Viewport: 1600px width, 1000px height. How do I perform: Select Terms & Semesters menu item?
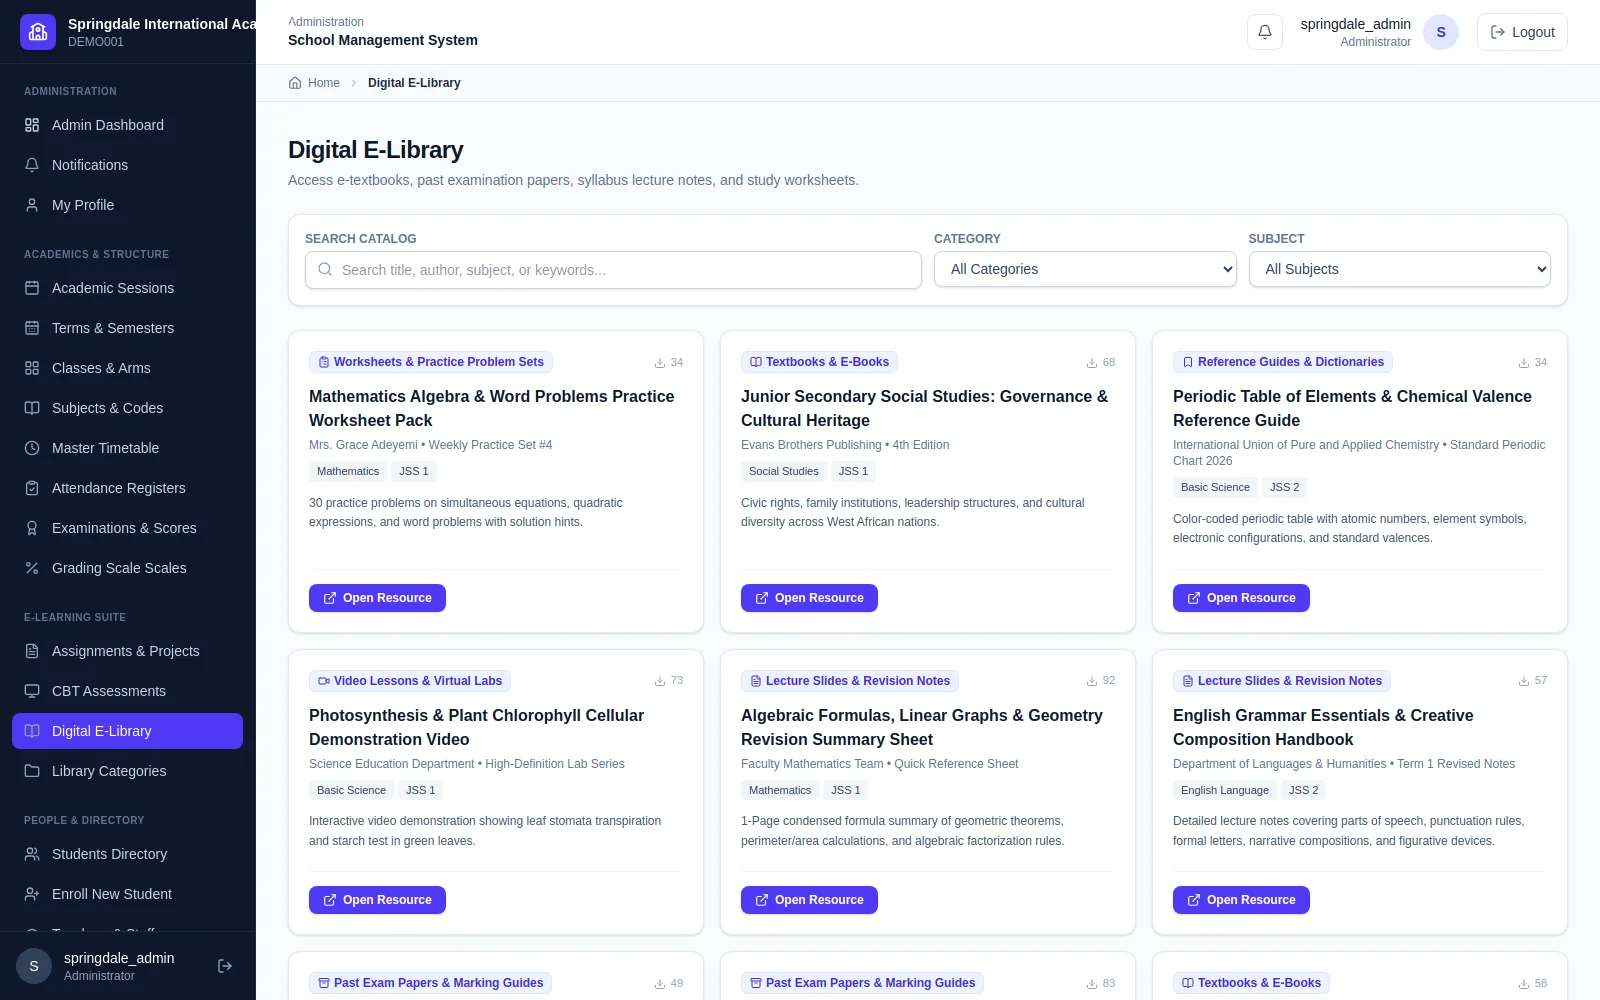pyautogui.click(x=128, y=328)
